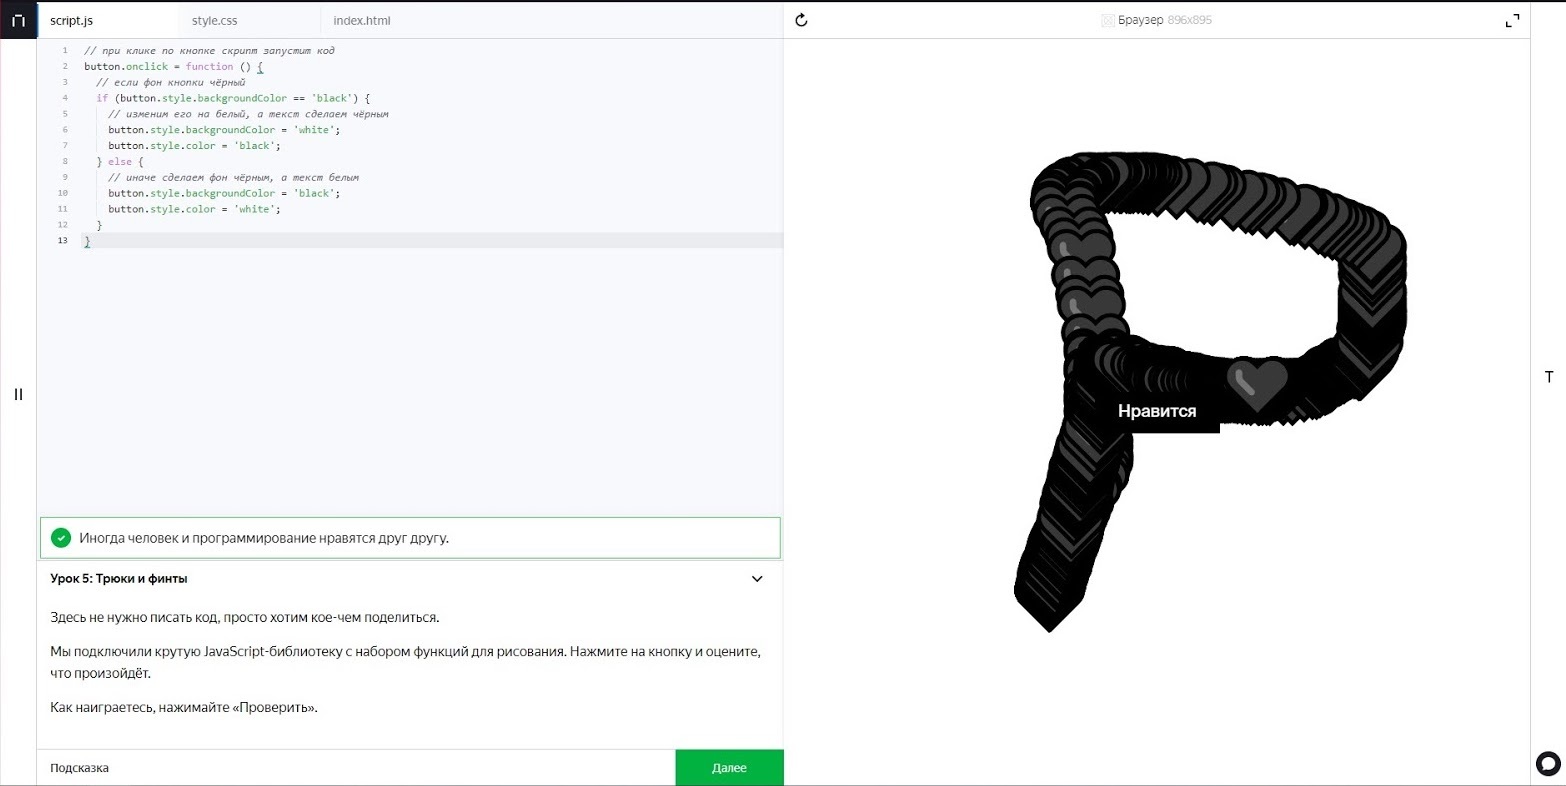This screenshot has height=786, width=1566.
Task: Click the '} else {' code line
Action: click(120, 162)
